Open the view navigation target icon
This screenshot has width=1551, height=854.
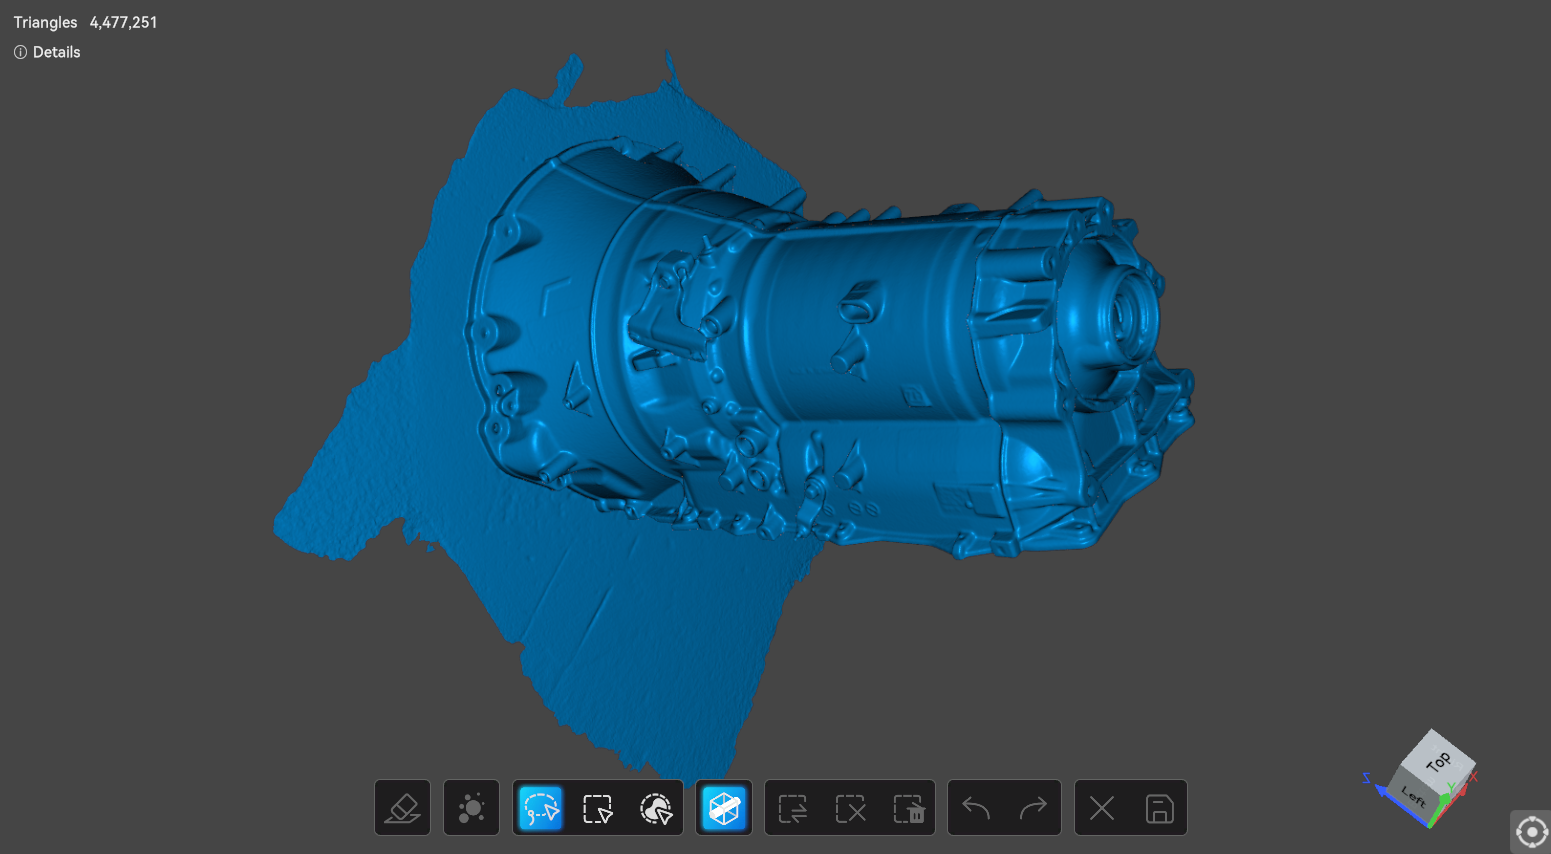coord(1531,832)
